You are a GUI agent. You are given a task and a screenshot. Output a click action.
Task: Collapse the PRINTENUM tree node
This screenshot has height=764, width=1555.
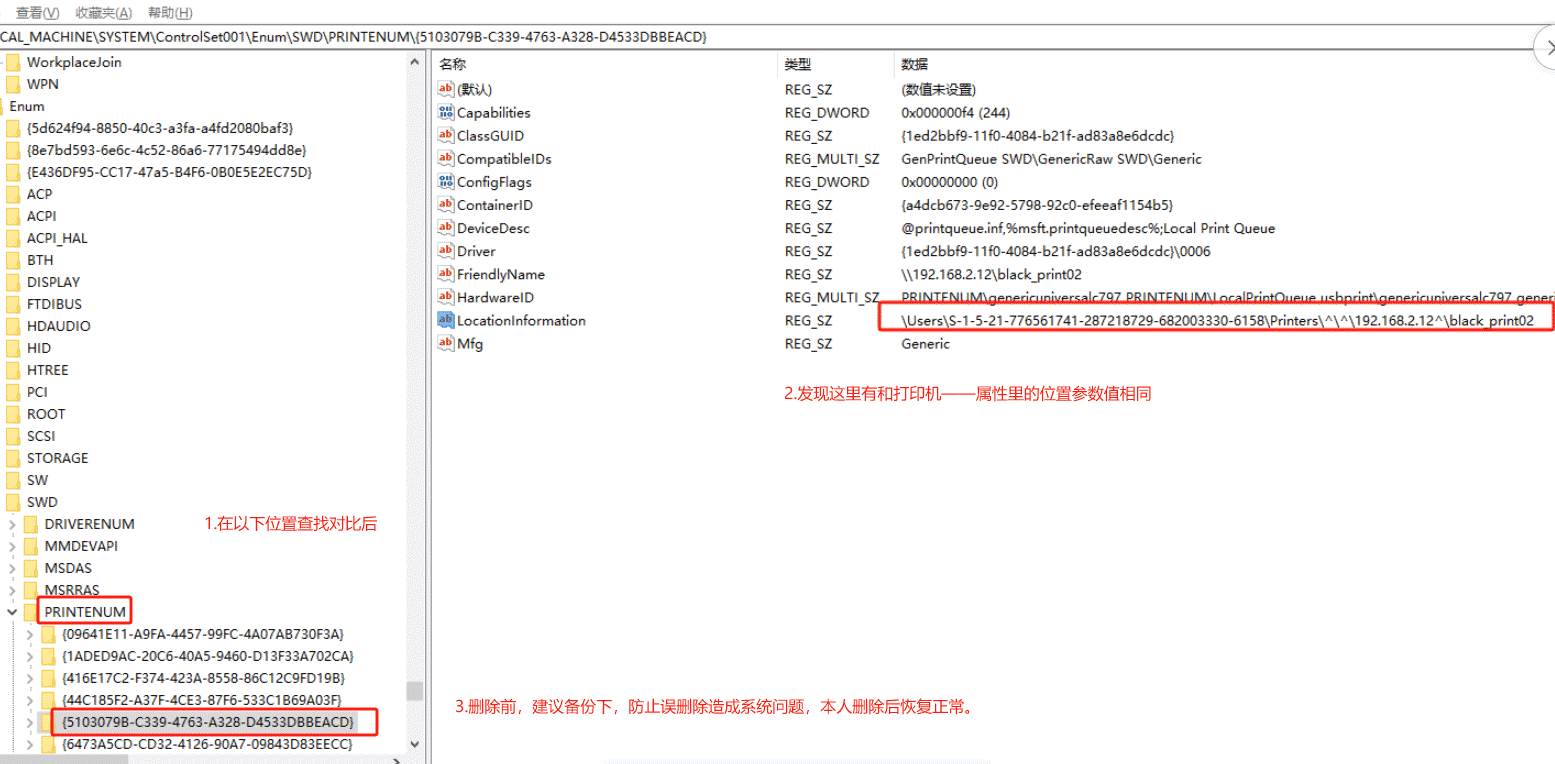pos(12,612)
